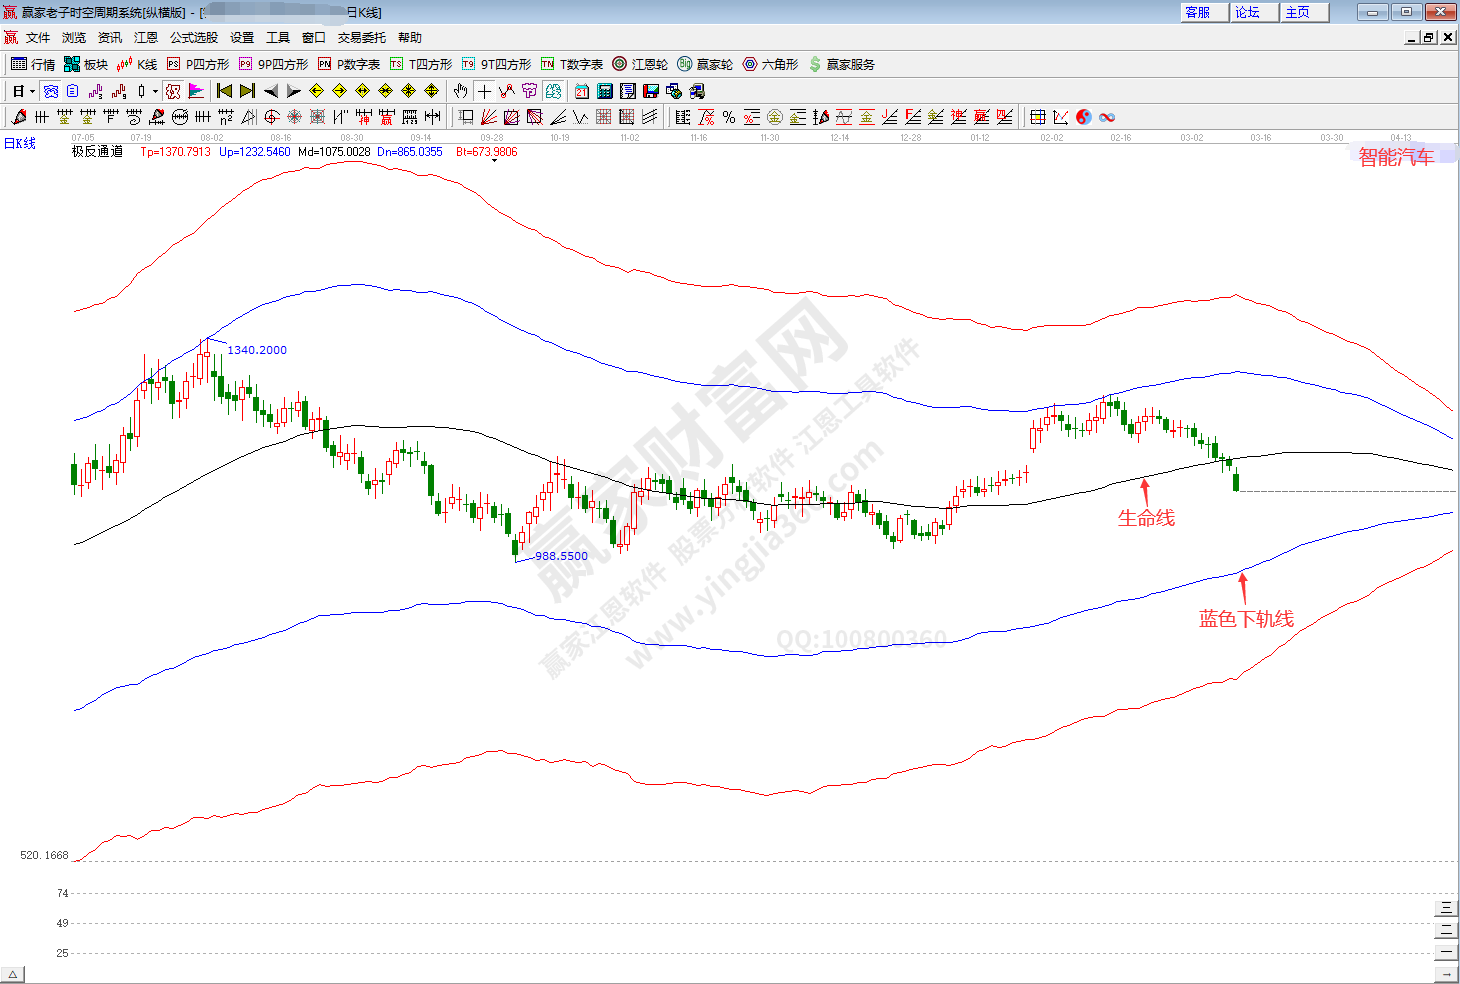
Task: Click the 论坛 link button
Action: point(1248,12)
